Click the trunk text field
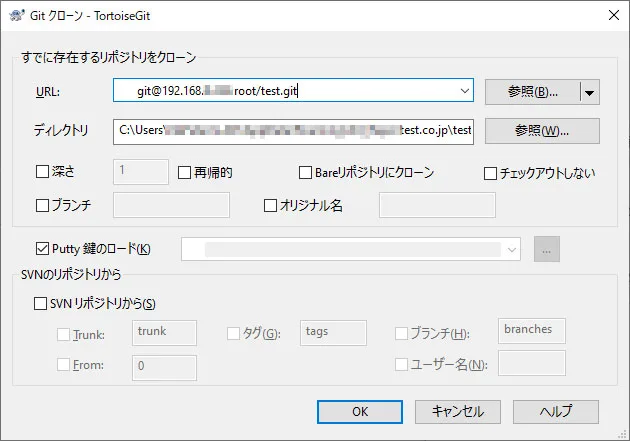The width and height of the screenshot is (630, 441). click(x=164, y=333)
